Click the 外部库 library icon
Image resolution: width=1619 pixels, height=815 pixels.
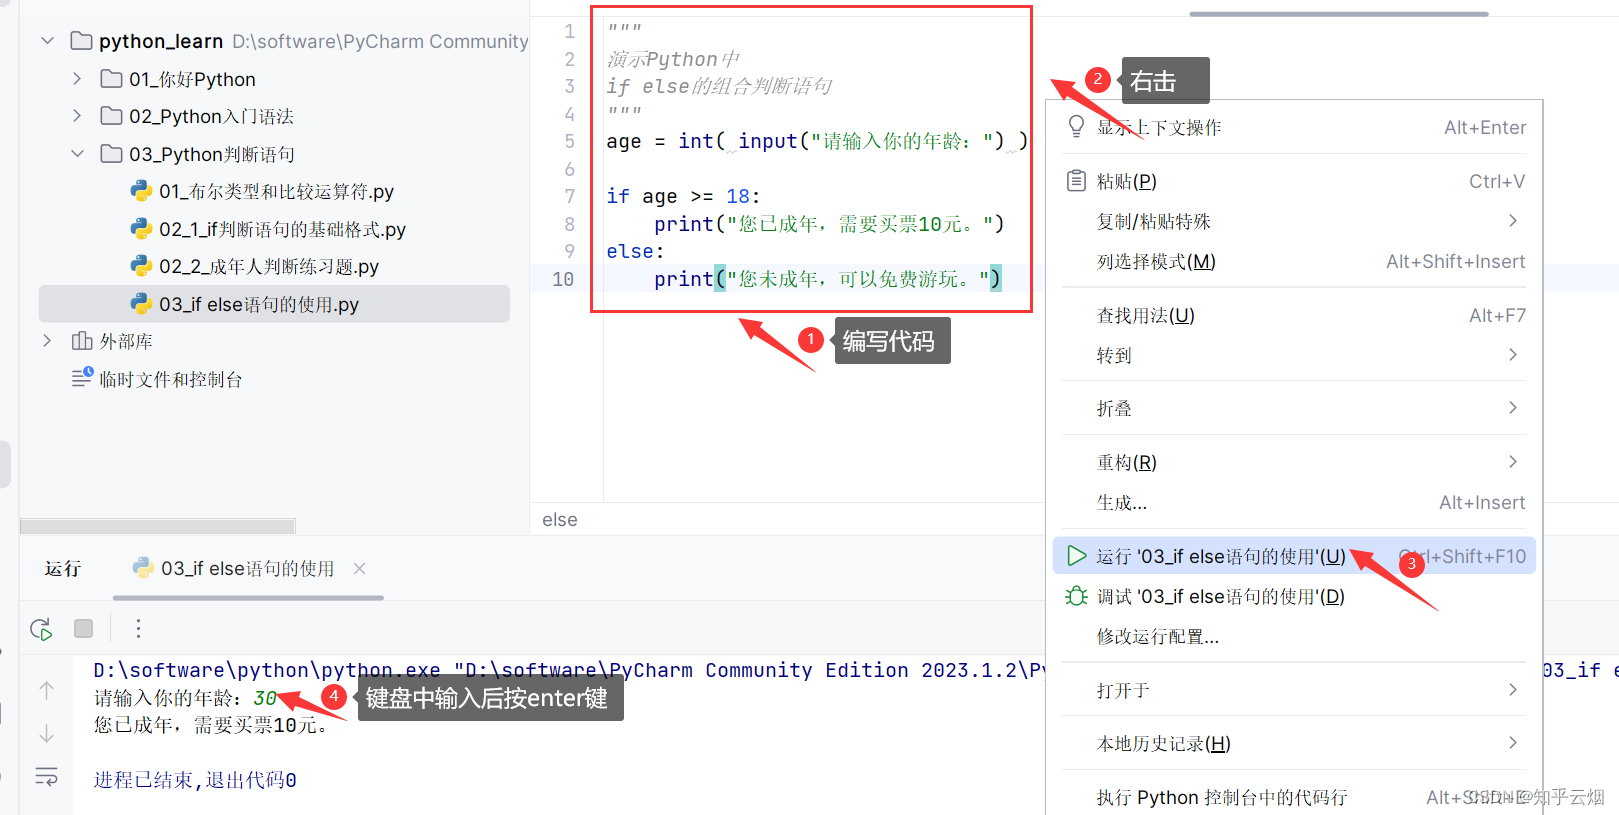(x=82, y=341)
